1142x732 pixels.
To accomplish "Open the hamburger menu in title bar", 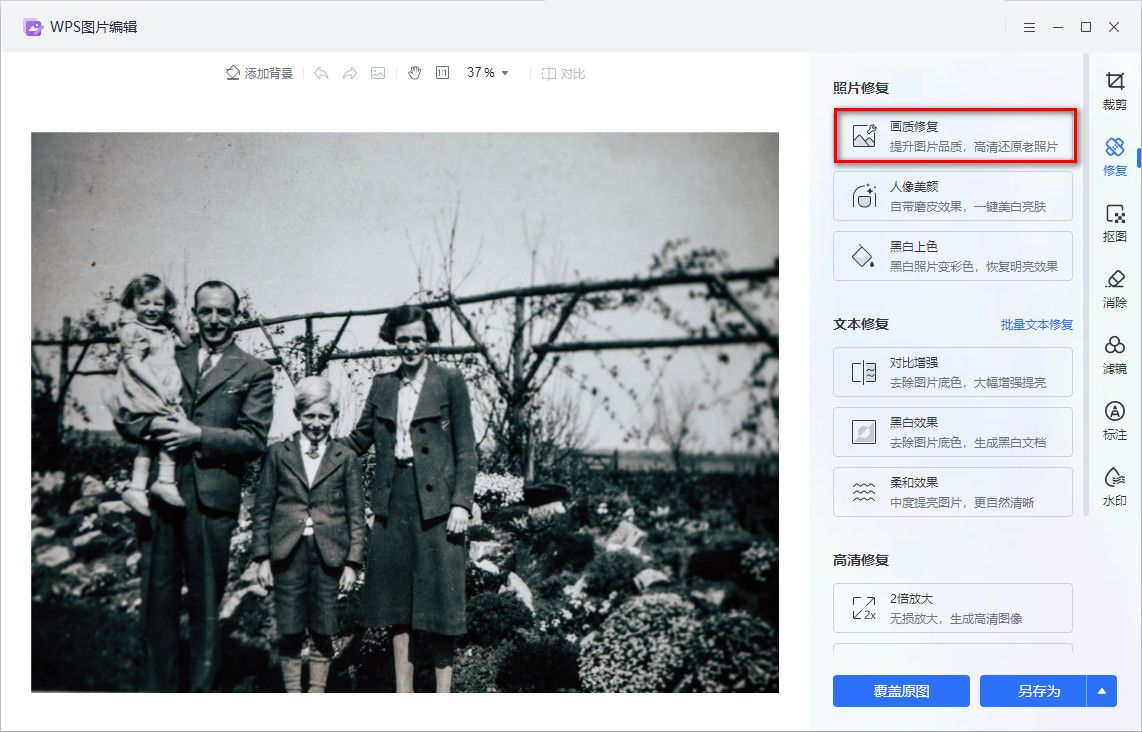I will pos(1029,27).
